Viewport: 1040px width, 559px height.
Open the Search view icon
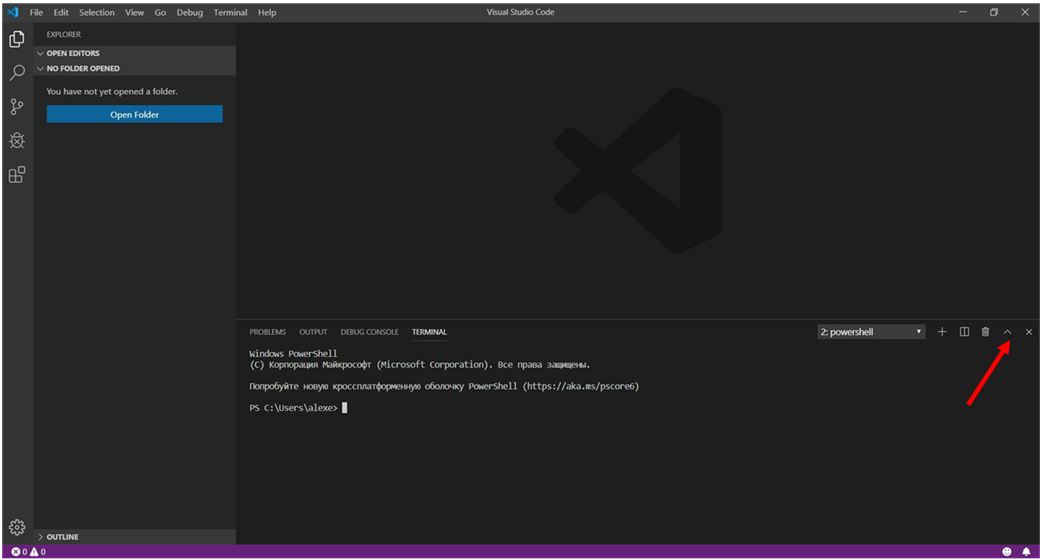click(17, 73)
